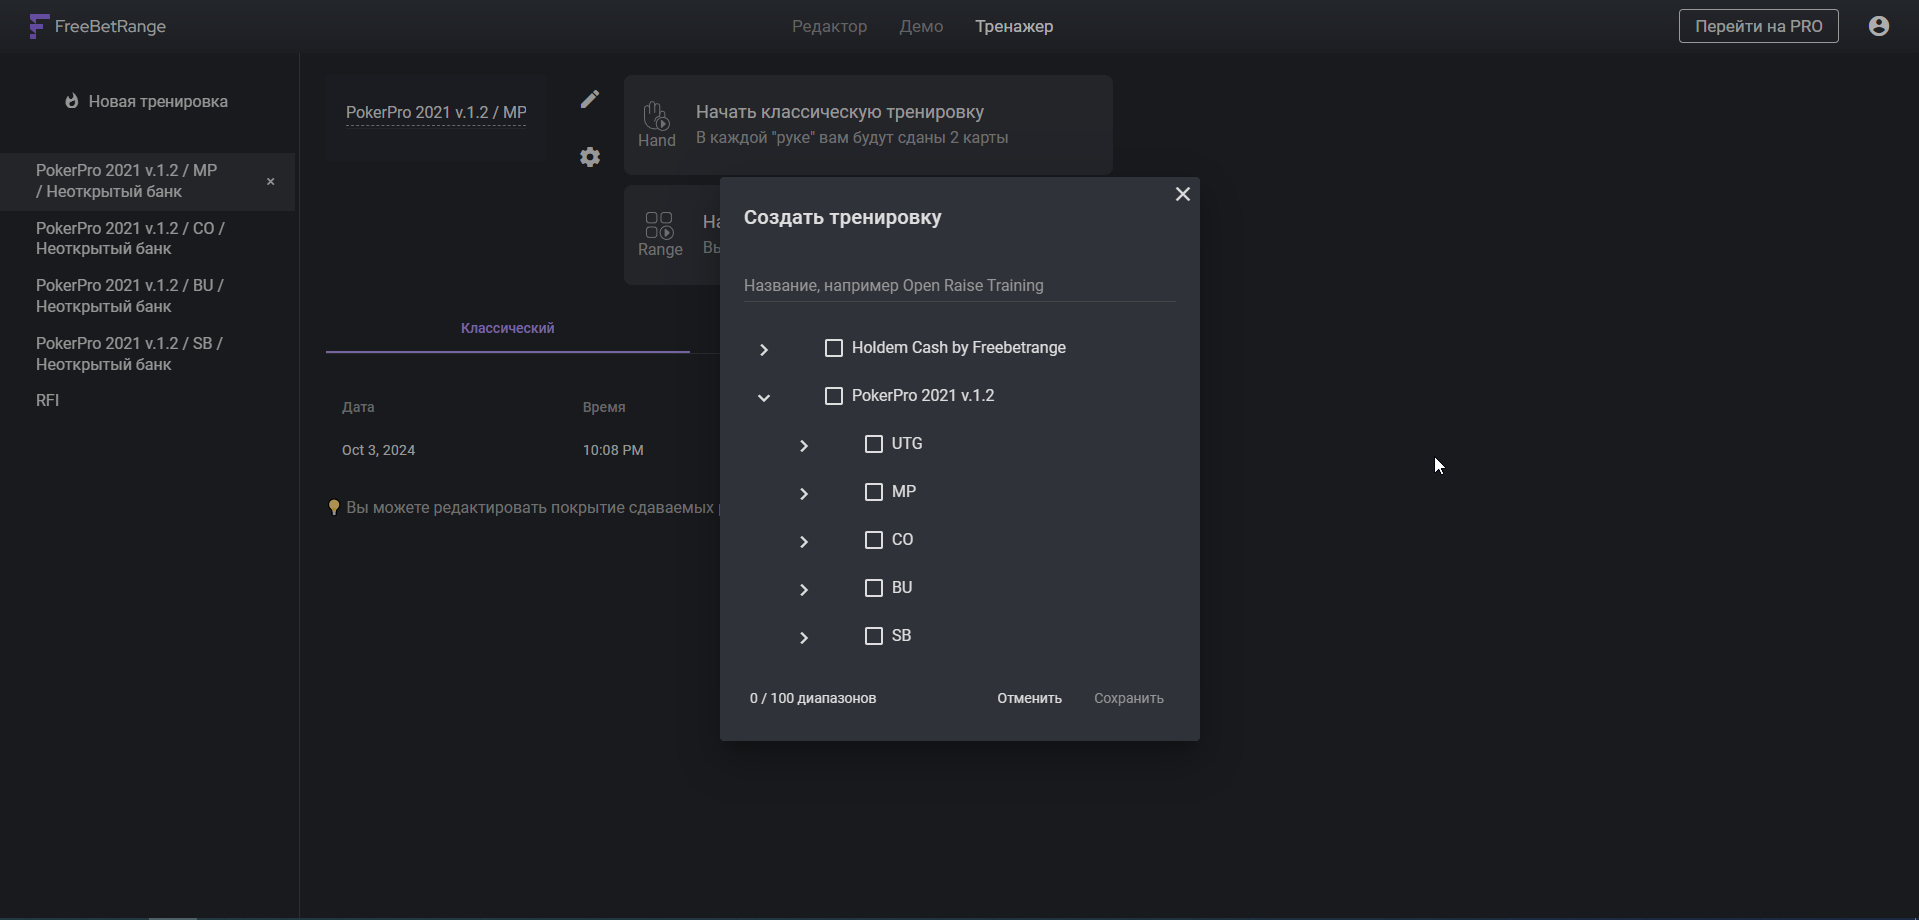Click the 10:08 PM time cell
1919x920 pixels.
[613, 450]
